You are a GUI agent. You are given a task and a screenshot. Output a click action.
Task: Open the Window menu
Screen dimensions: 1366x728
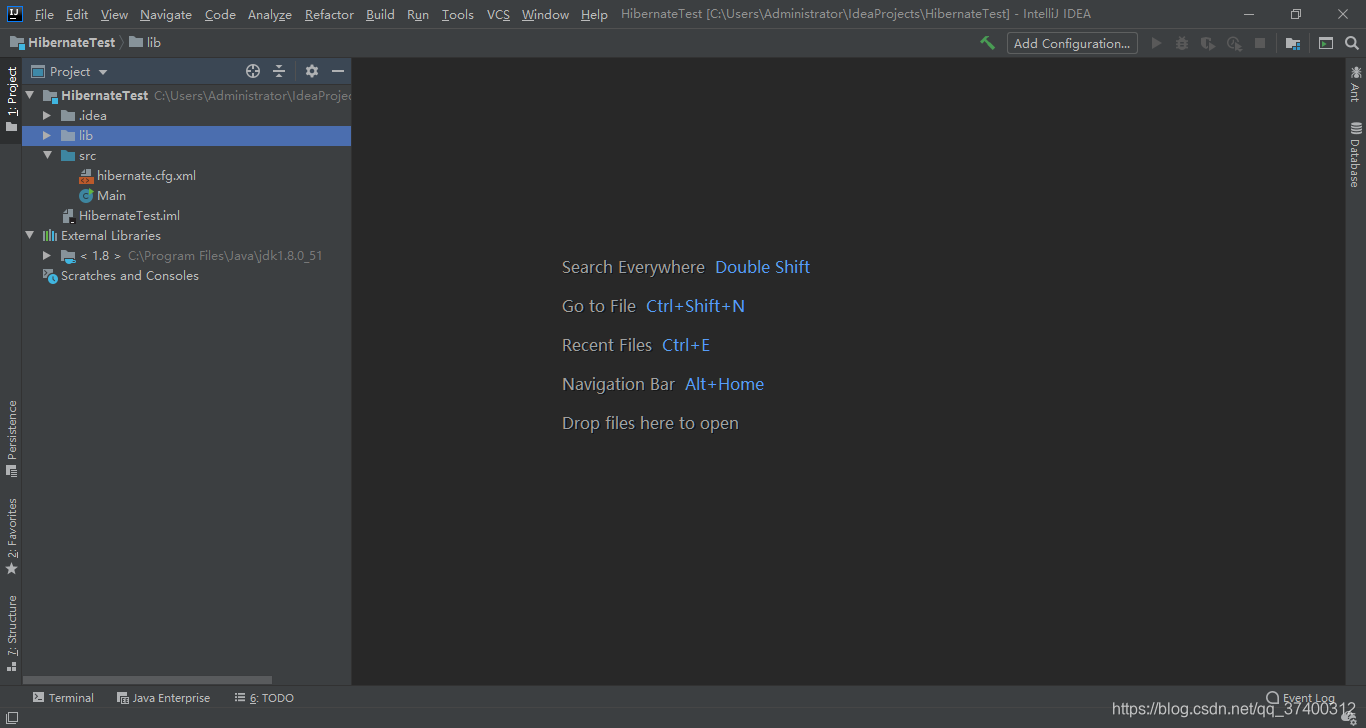pyautogui.click(x=545, y=14)
